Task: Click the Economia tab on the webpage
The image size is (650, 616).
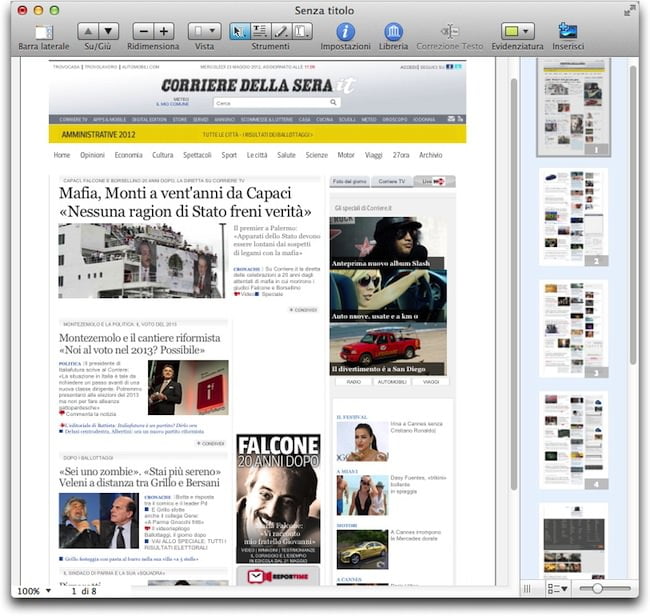Action: click(x=128, y=155)
